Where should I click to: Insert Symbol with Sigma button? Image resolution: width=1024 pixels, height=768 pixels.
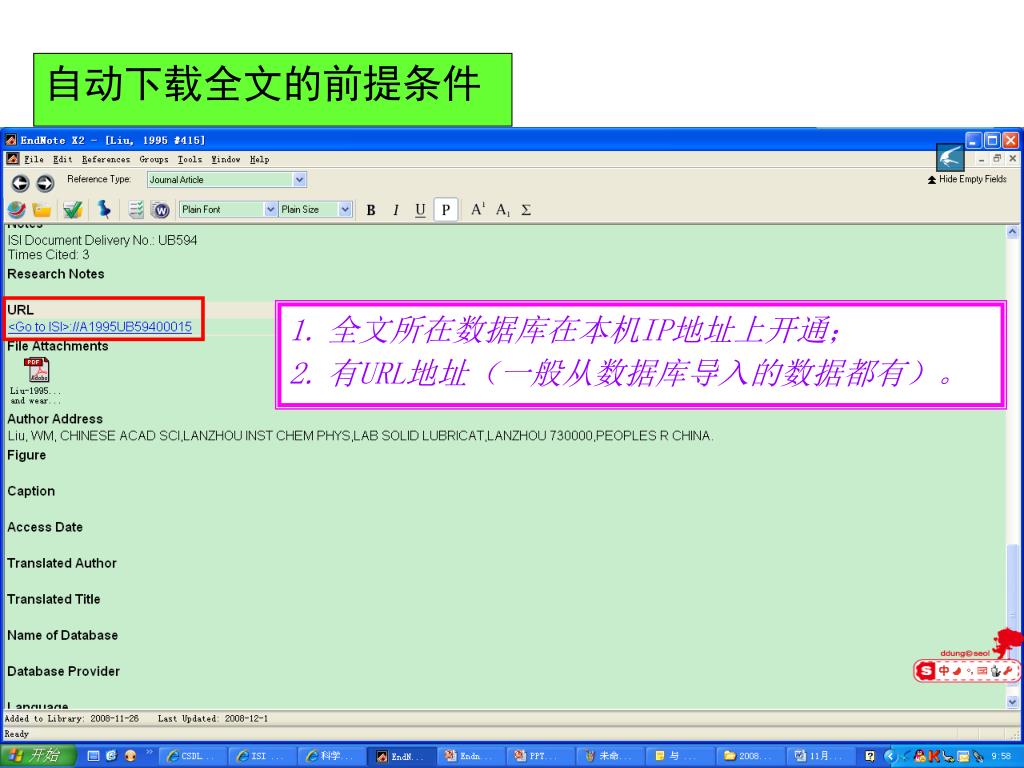pos(526,210)
